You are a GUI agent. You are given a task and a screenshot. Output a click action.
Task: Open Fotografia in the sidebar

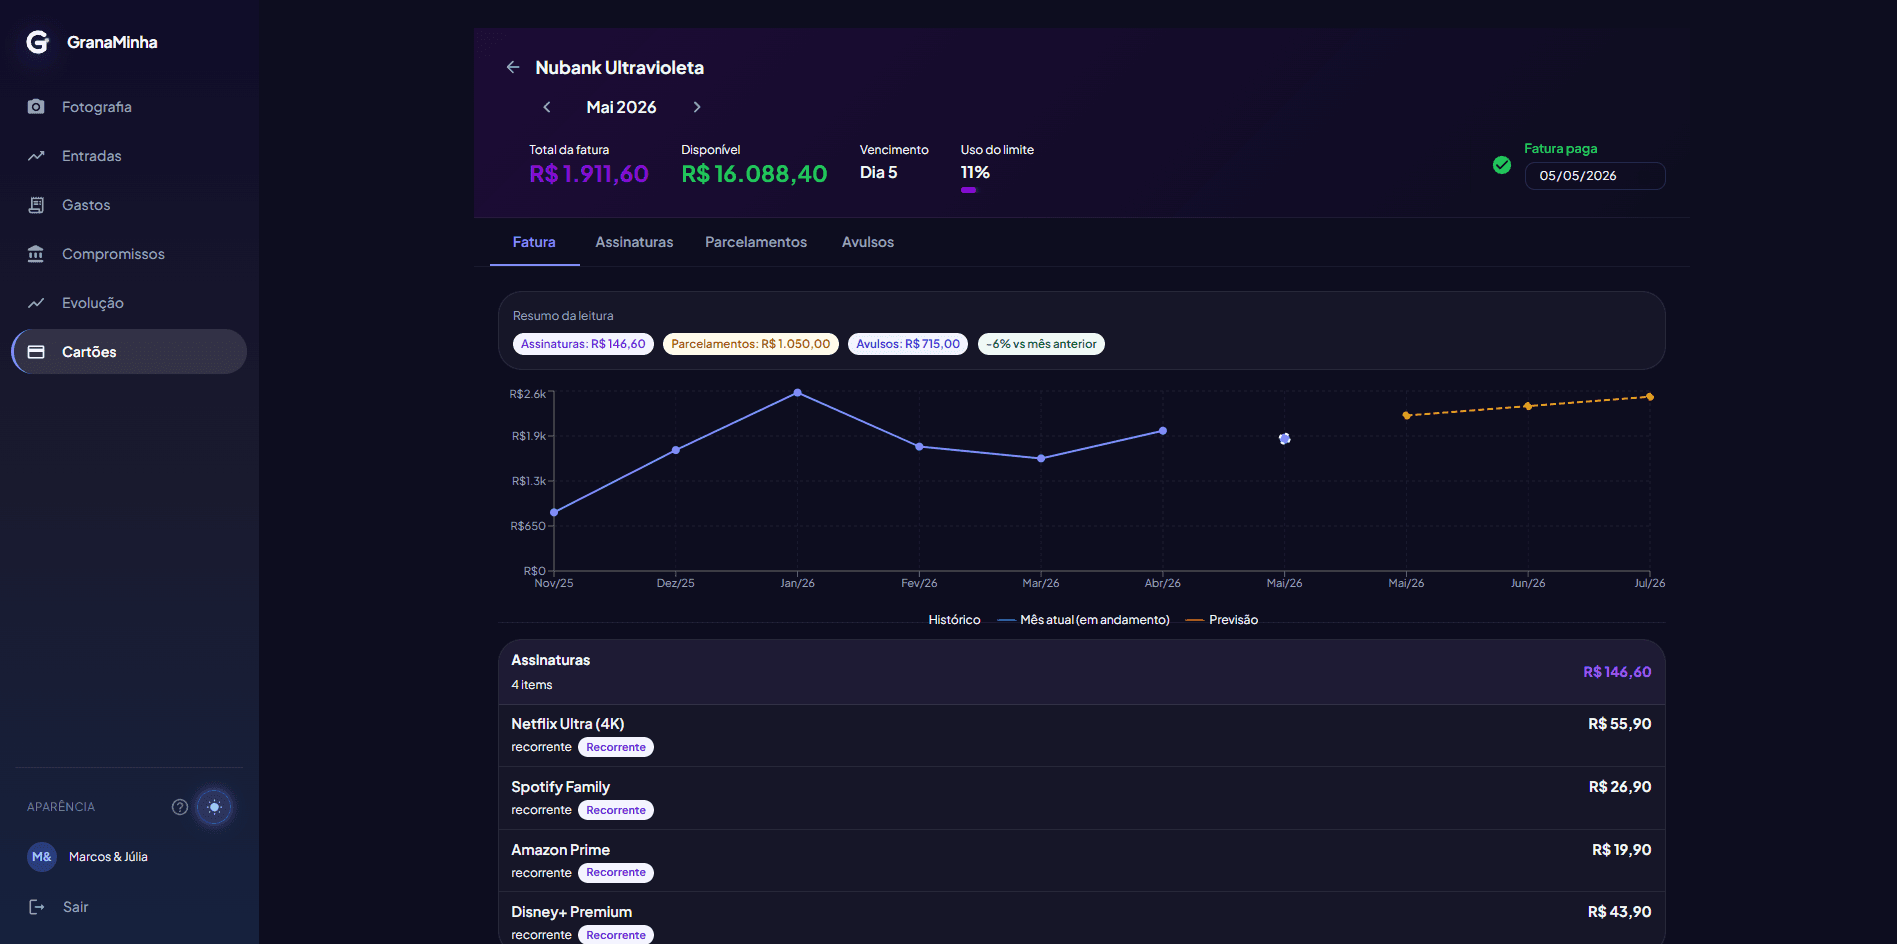click(x=129, y=107)
